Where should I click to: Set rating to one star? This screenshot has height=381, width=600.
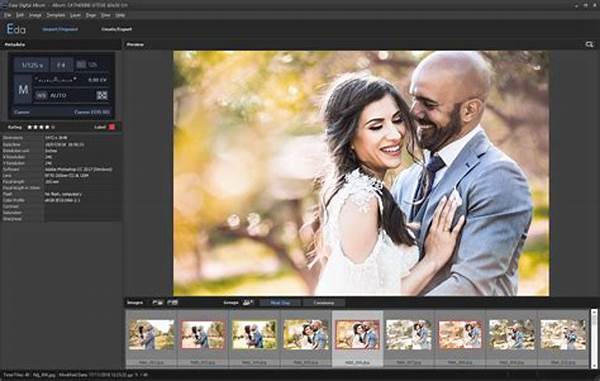[30, 127]
